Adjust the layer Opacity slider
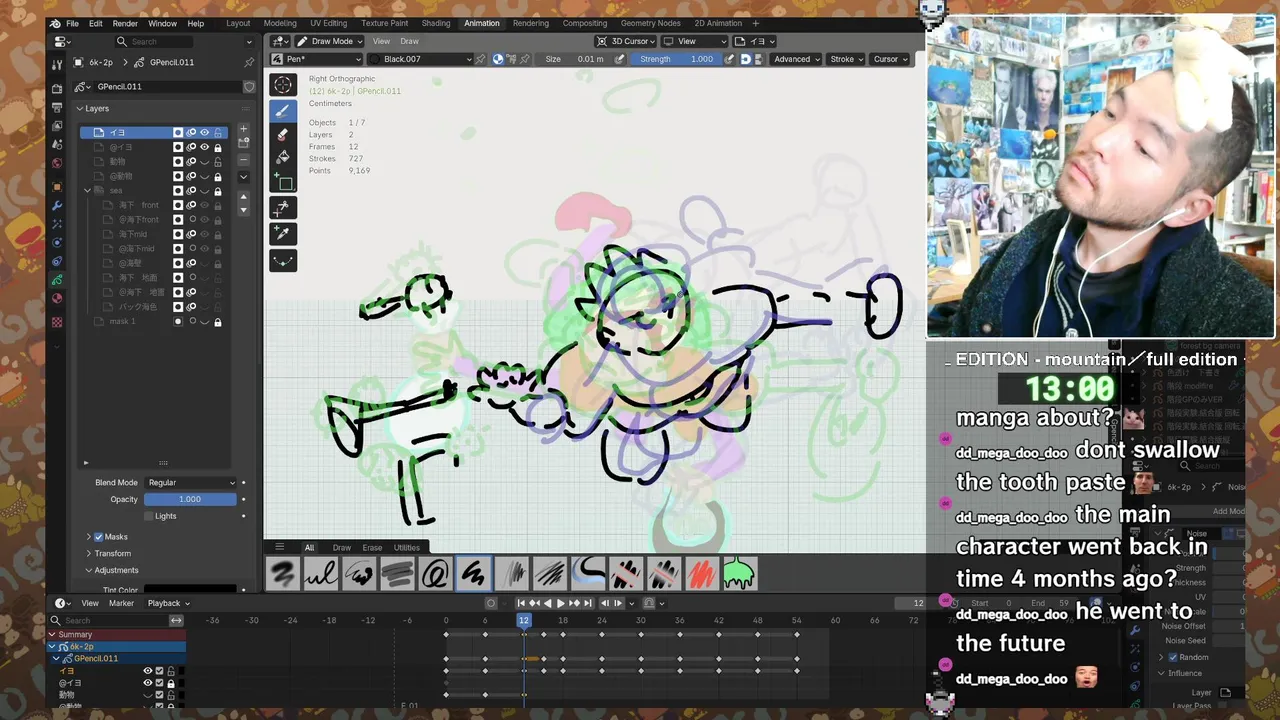The width and height of the screenshot is (1280, 720). point(190,499)
